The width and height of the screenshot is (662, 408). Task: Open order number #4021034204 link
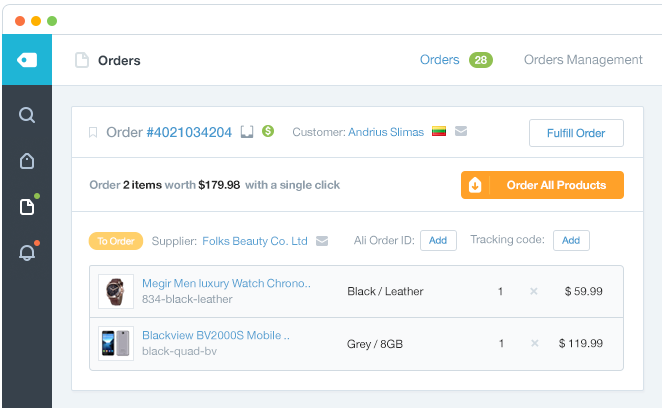click(x=189, y=132)
